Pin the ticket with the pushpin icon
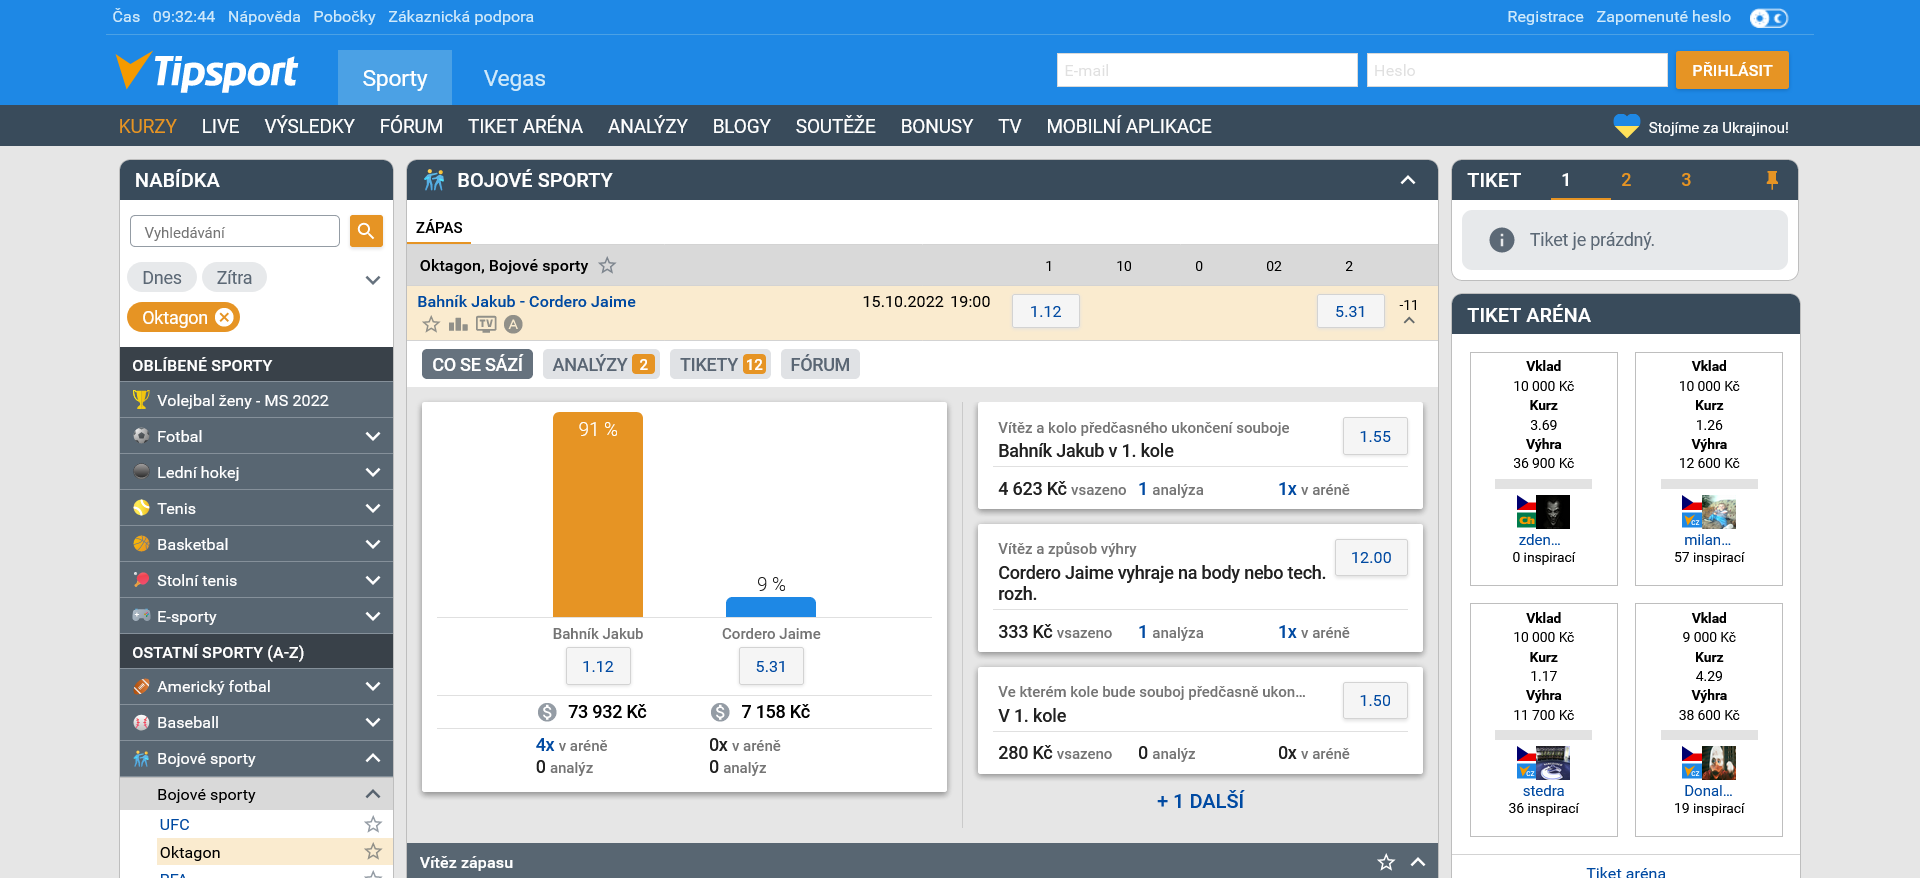The image size is (1920, 878). click(1772, 180)
